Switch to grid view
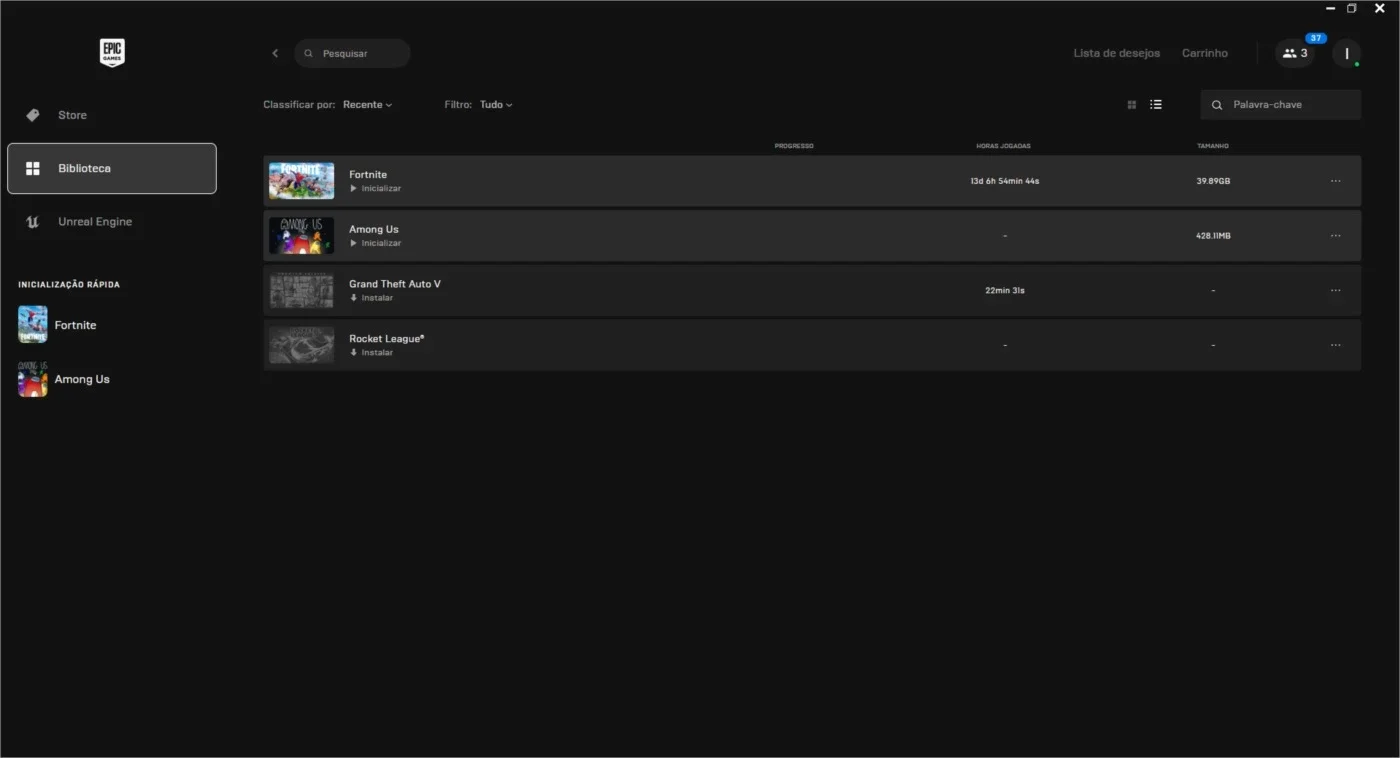The image size is (1400, 758). (1132, 104)
